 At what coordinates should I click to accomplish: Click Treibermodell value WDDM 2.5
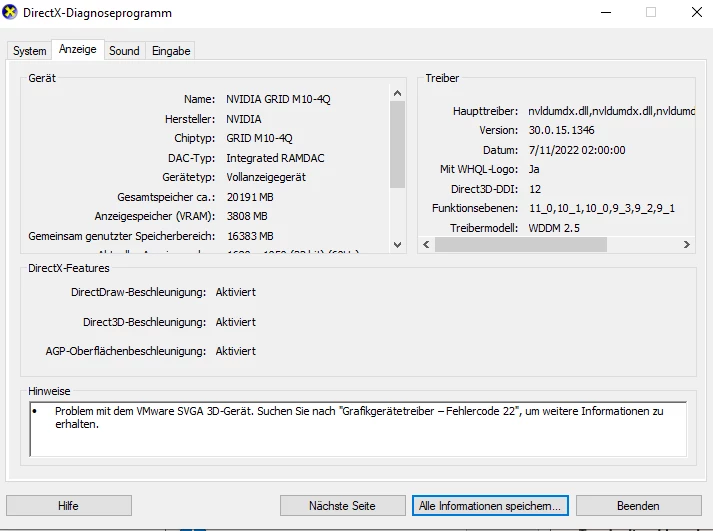(x=554, y=228)
